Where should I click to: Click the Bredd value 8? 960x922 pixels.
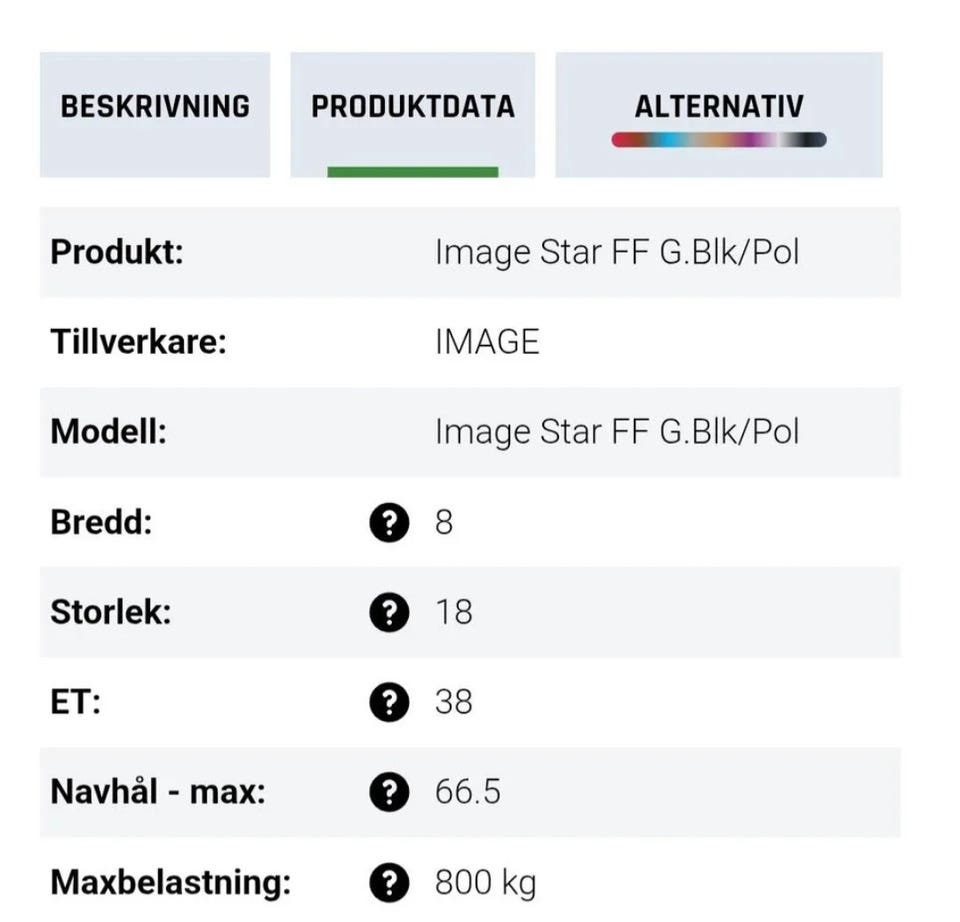(444, 522)
